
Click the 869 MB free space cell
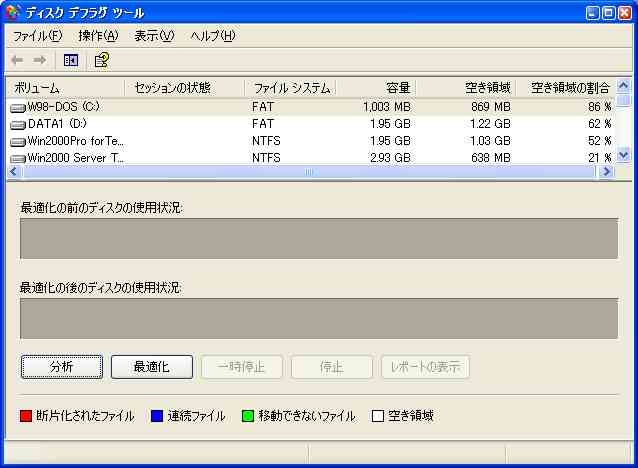coord(491,107)
